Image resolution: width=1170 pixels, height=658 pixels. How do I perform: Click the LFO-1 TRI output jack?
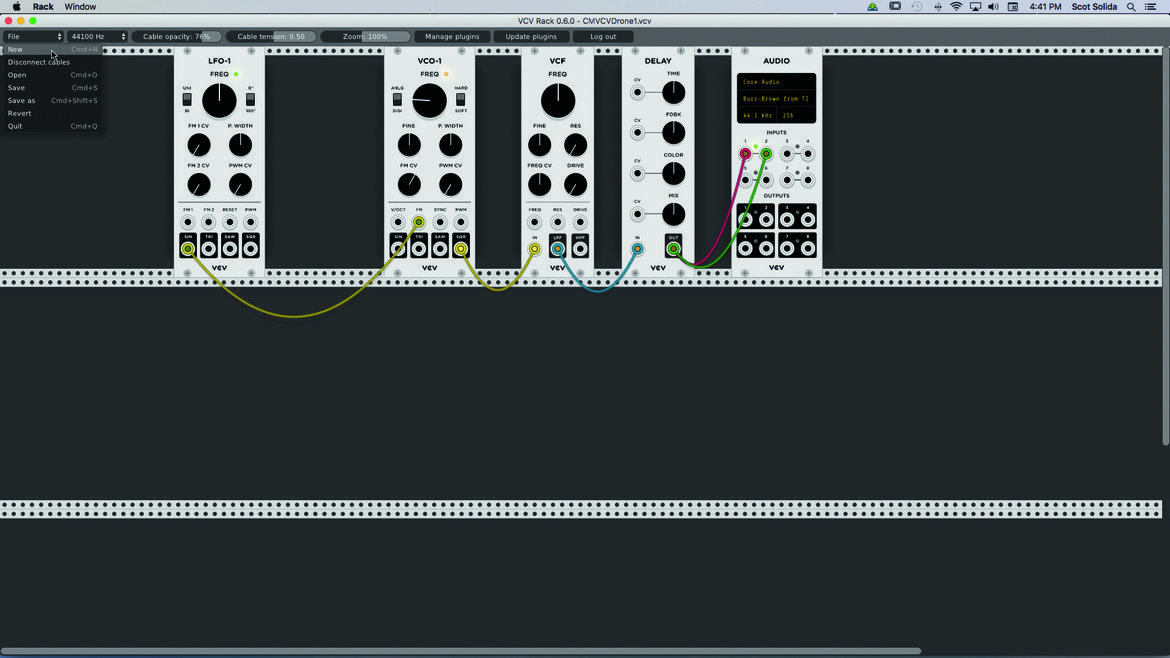209,248
